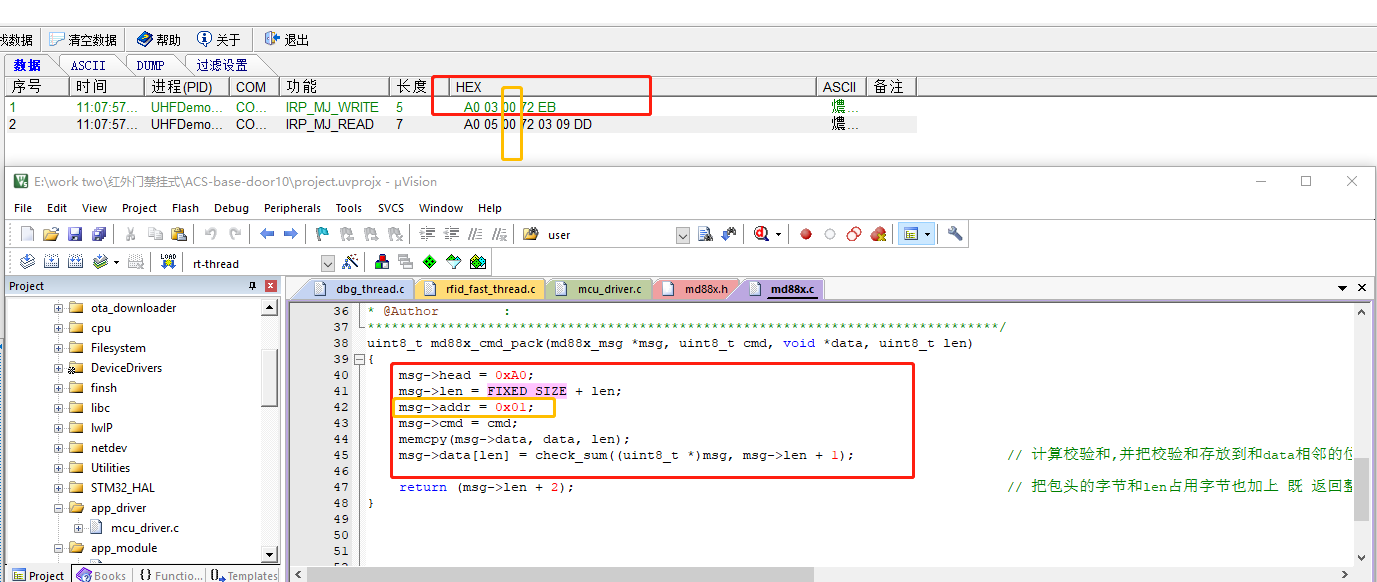Select the IRP_MJ_READ row in data list
This screenshot has width=1377, height=582.
(x=460, y=124)
